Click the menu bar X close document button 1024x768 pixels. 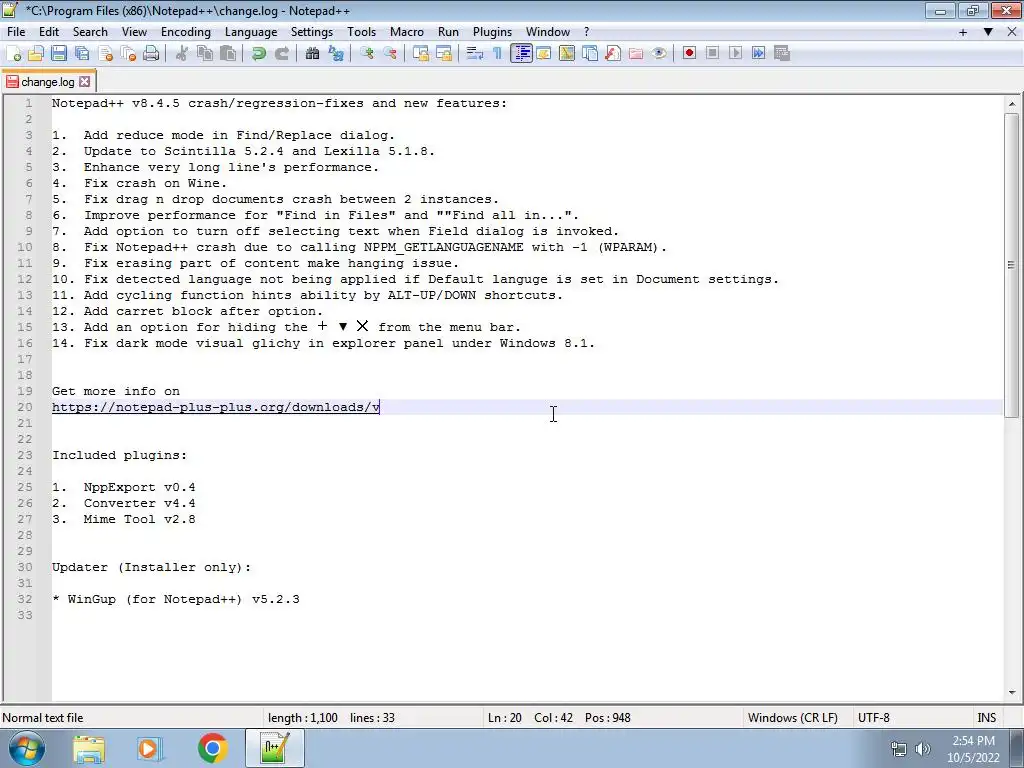coord(1012,32)
